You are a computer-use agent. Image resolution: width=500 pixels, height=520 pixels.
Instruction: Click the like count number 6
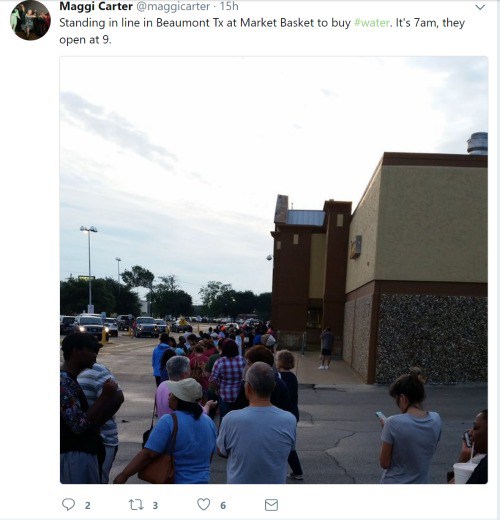click(x=223, y=506)
